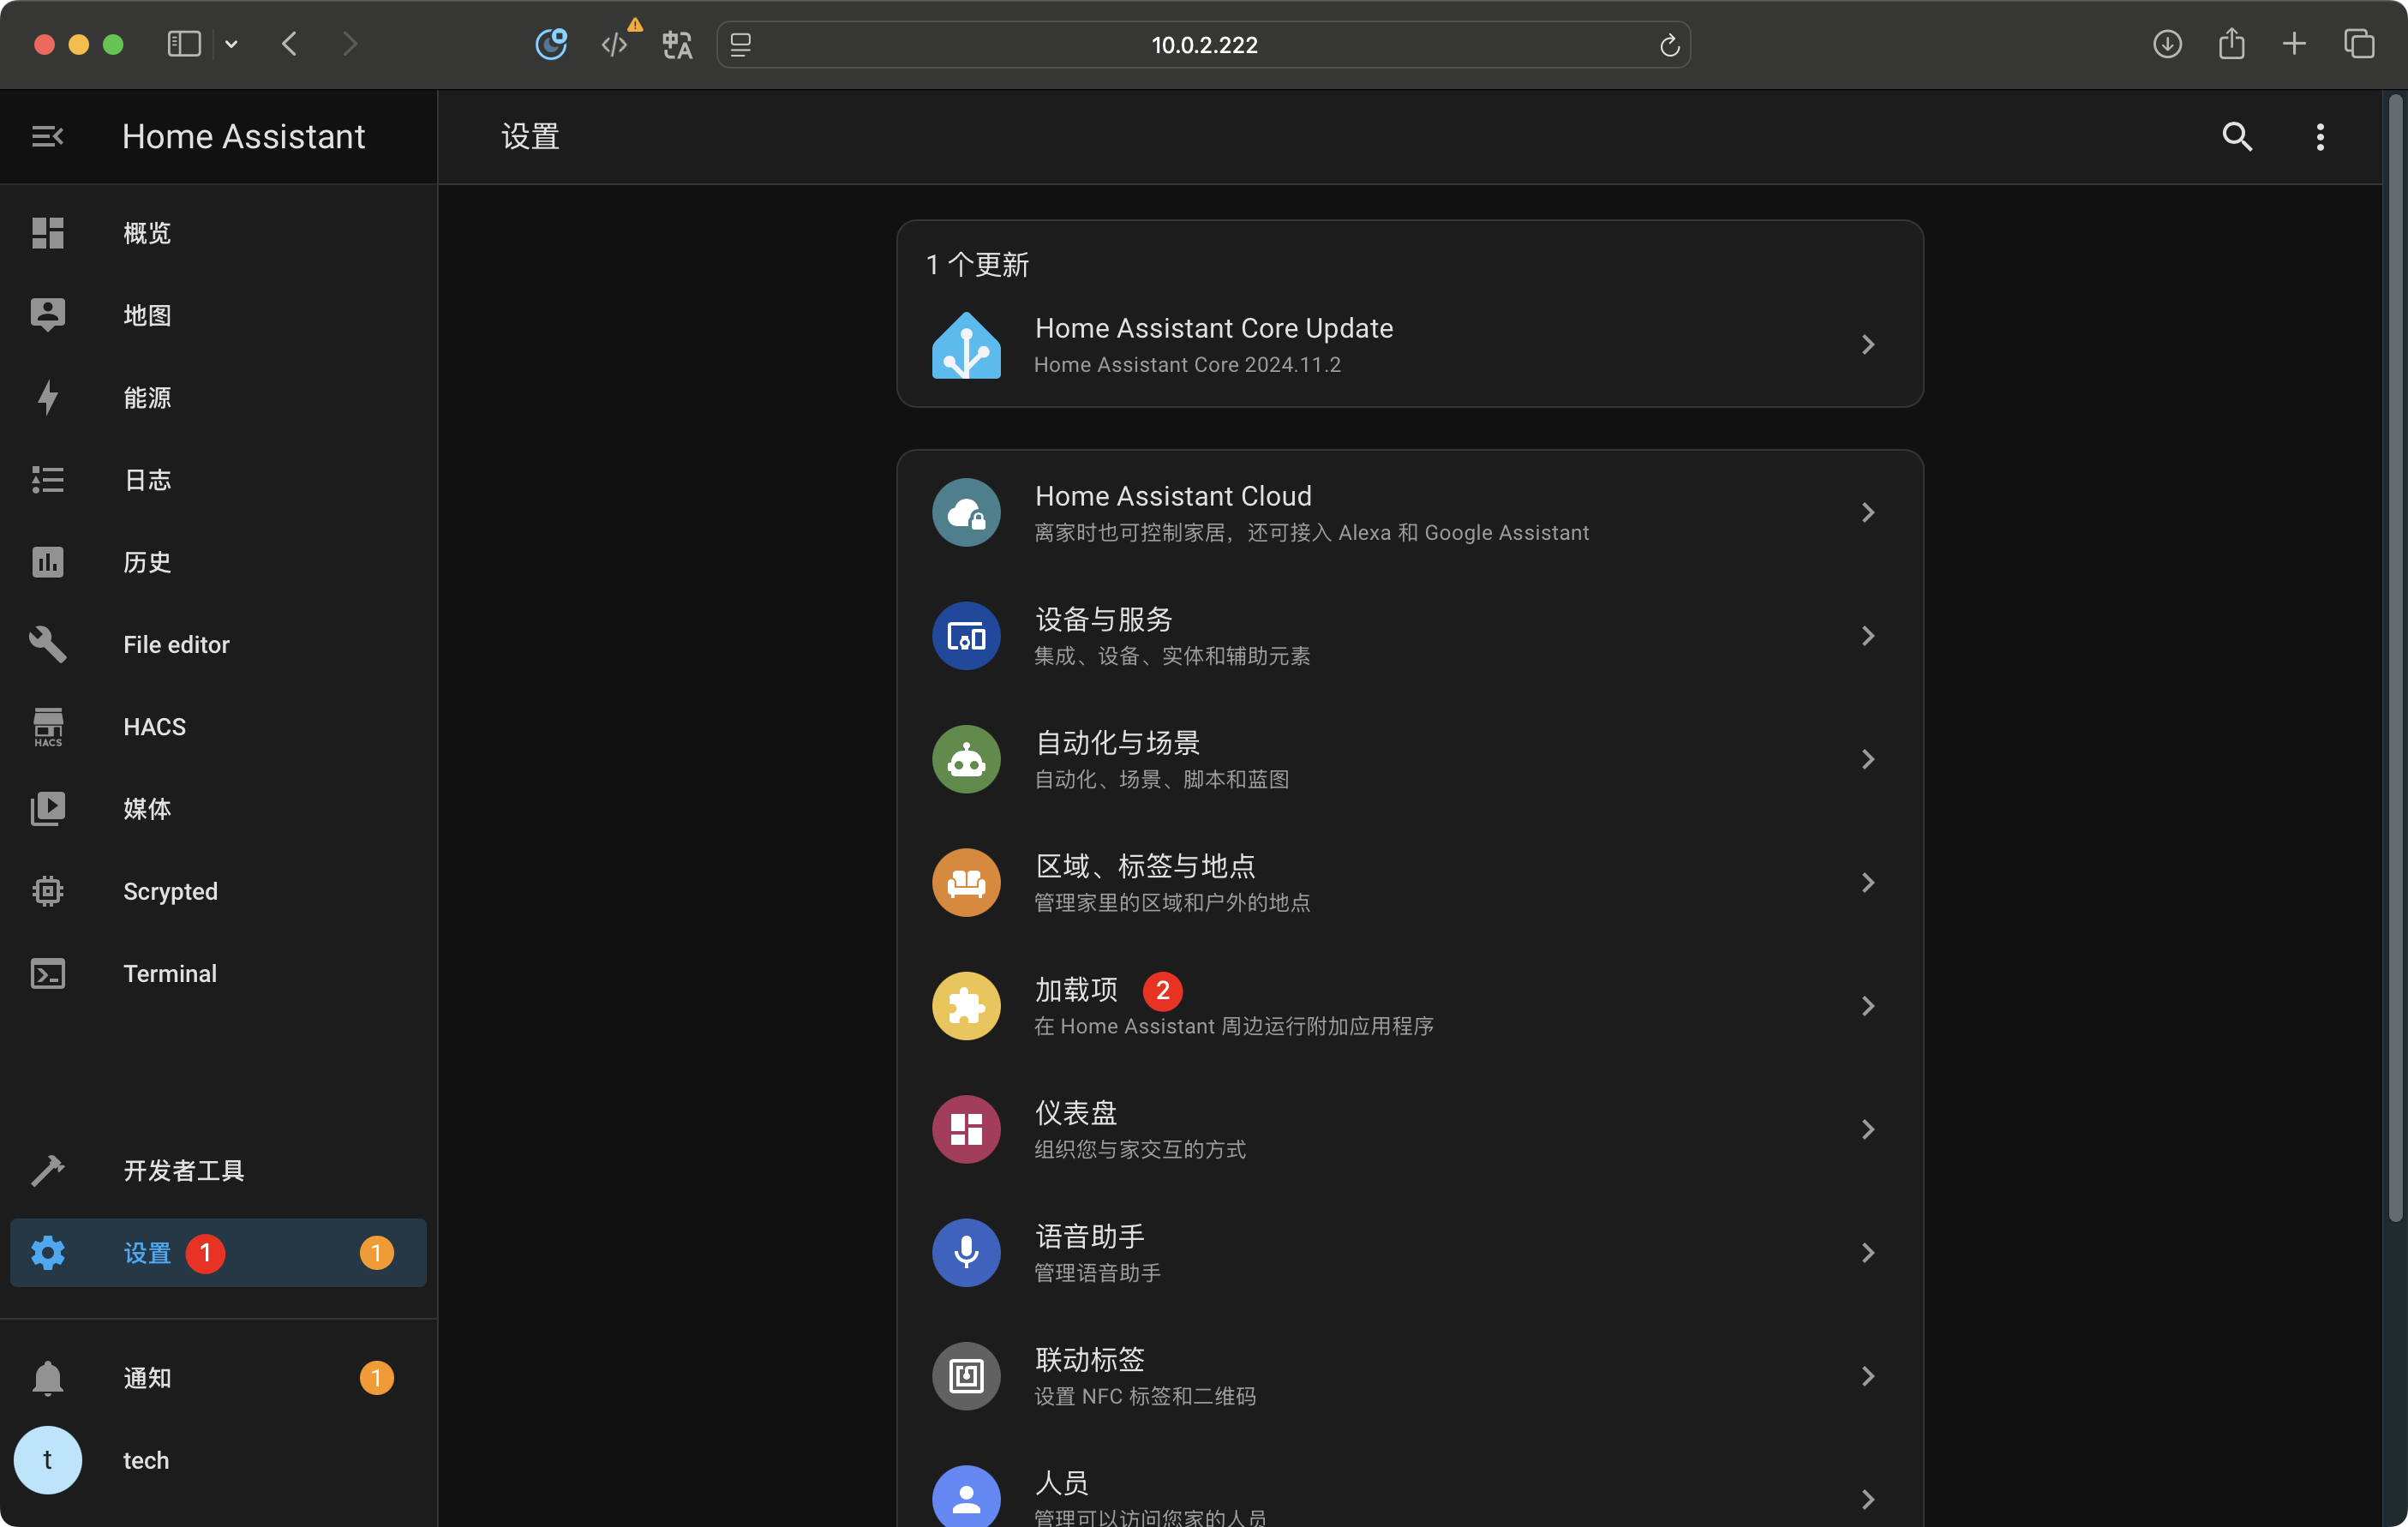Open the 地图 map icon in sidebar

pyautogui.click(x=47, y=315)
